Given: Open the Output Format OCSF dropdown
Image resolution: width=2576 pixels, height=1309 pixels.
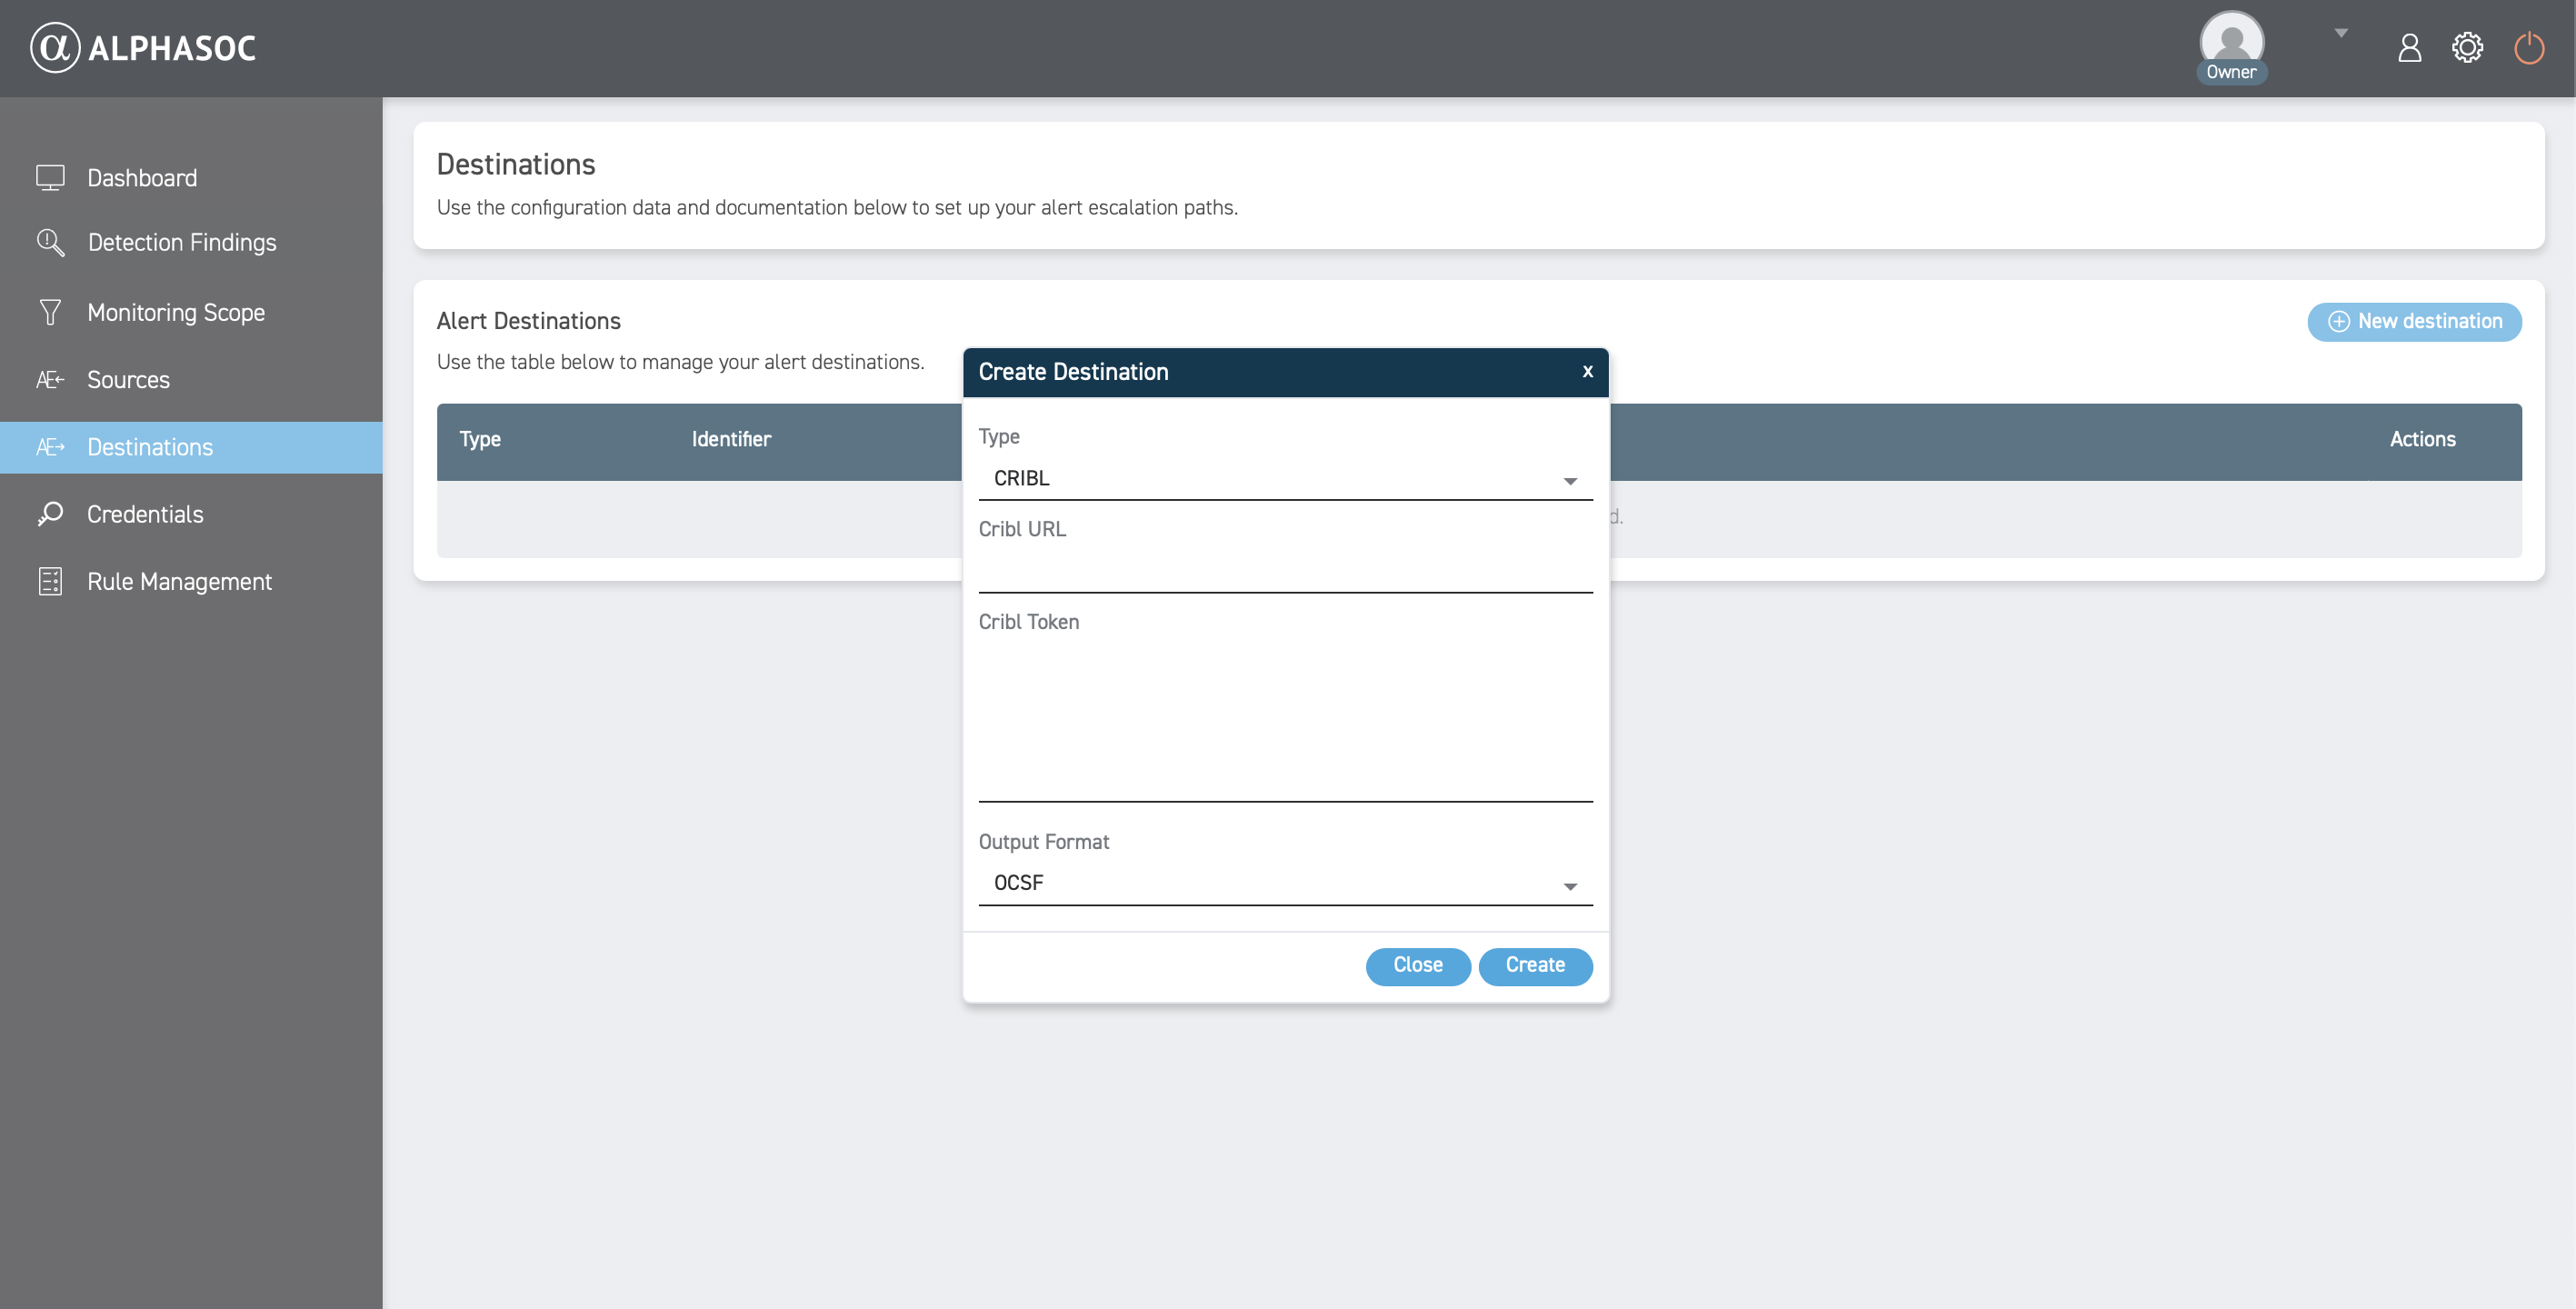Looking at the screenshot, I should (1284, 884).
